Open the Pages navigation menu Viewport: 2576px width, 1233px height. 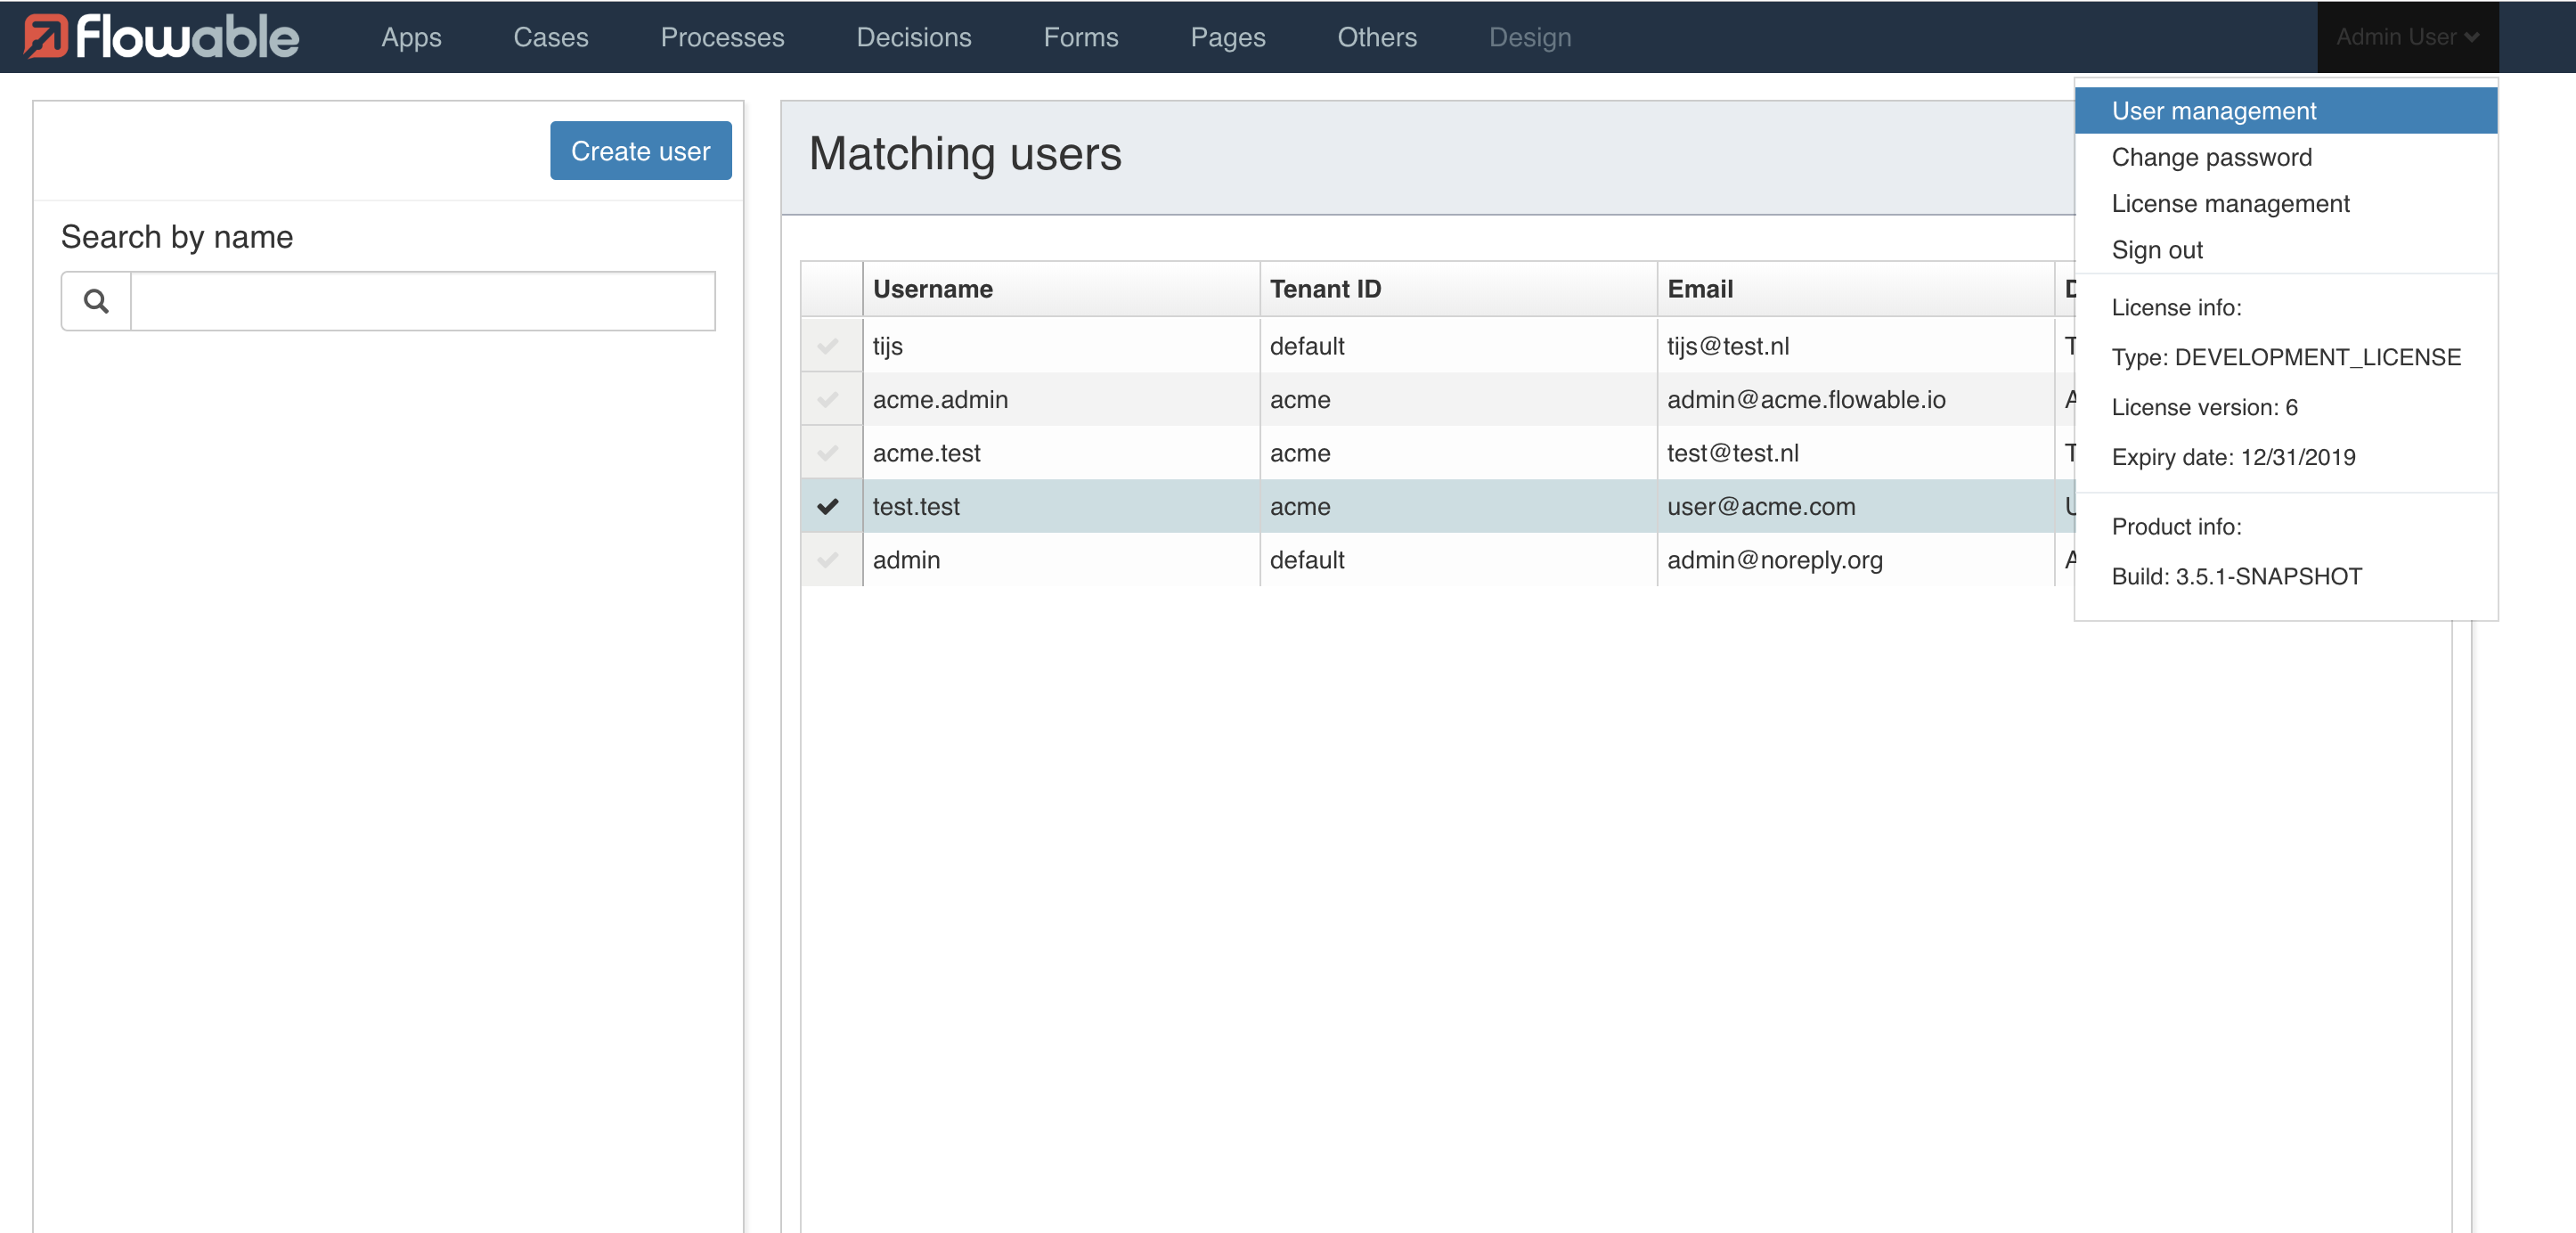(x=1229, y=37)
